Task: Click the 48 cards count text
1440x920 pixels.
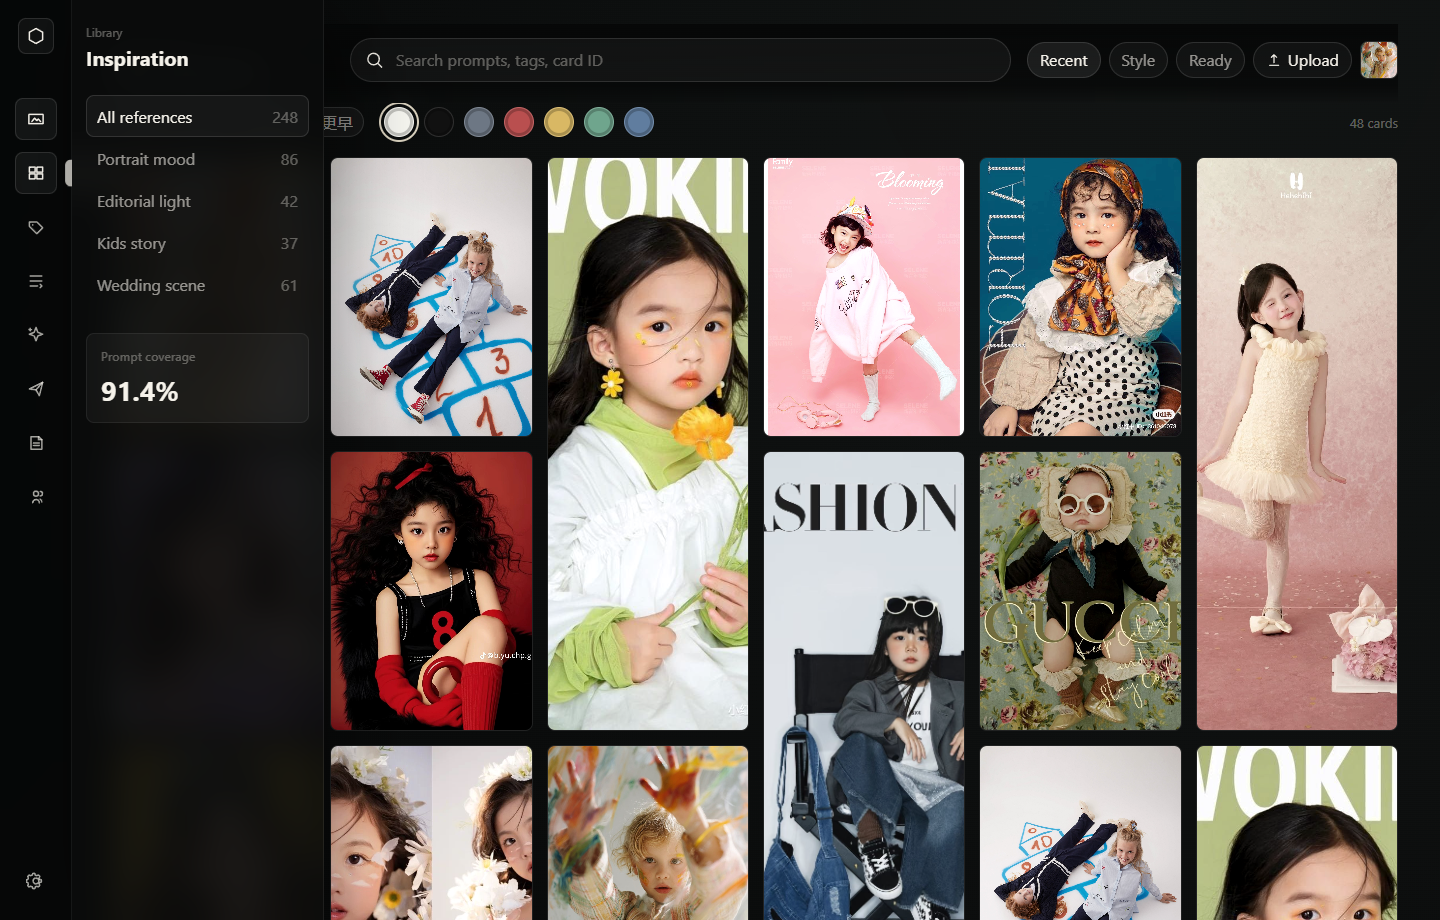Action: pyautogui.click(x=1374, y=123)
